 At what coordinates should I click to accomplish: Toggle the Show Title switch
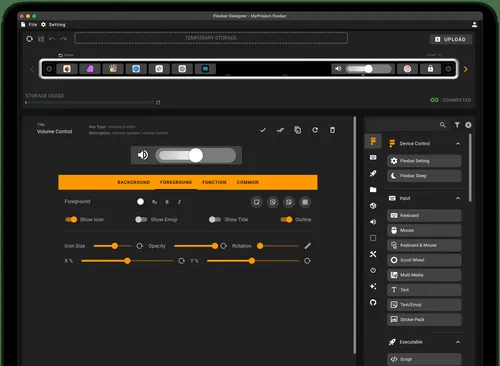click(x=215, y=219)
